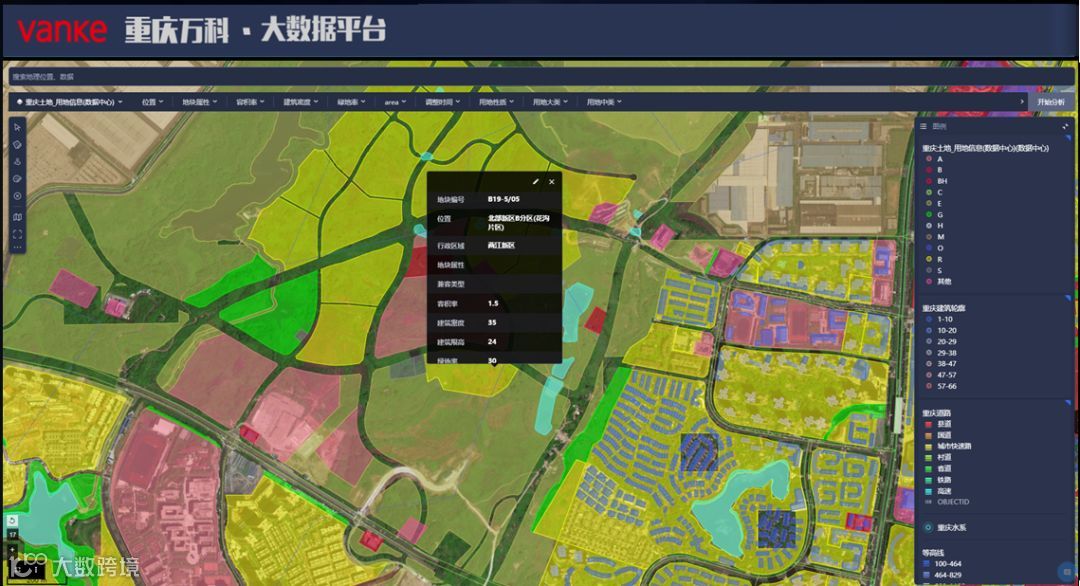Viewport: 1080px width, 586px height.
Task: Select the polygon draw tool in left toolbar
Action: [x=17, y=145]
